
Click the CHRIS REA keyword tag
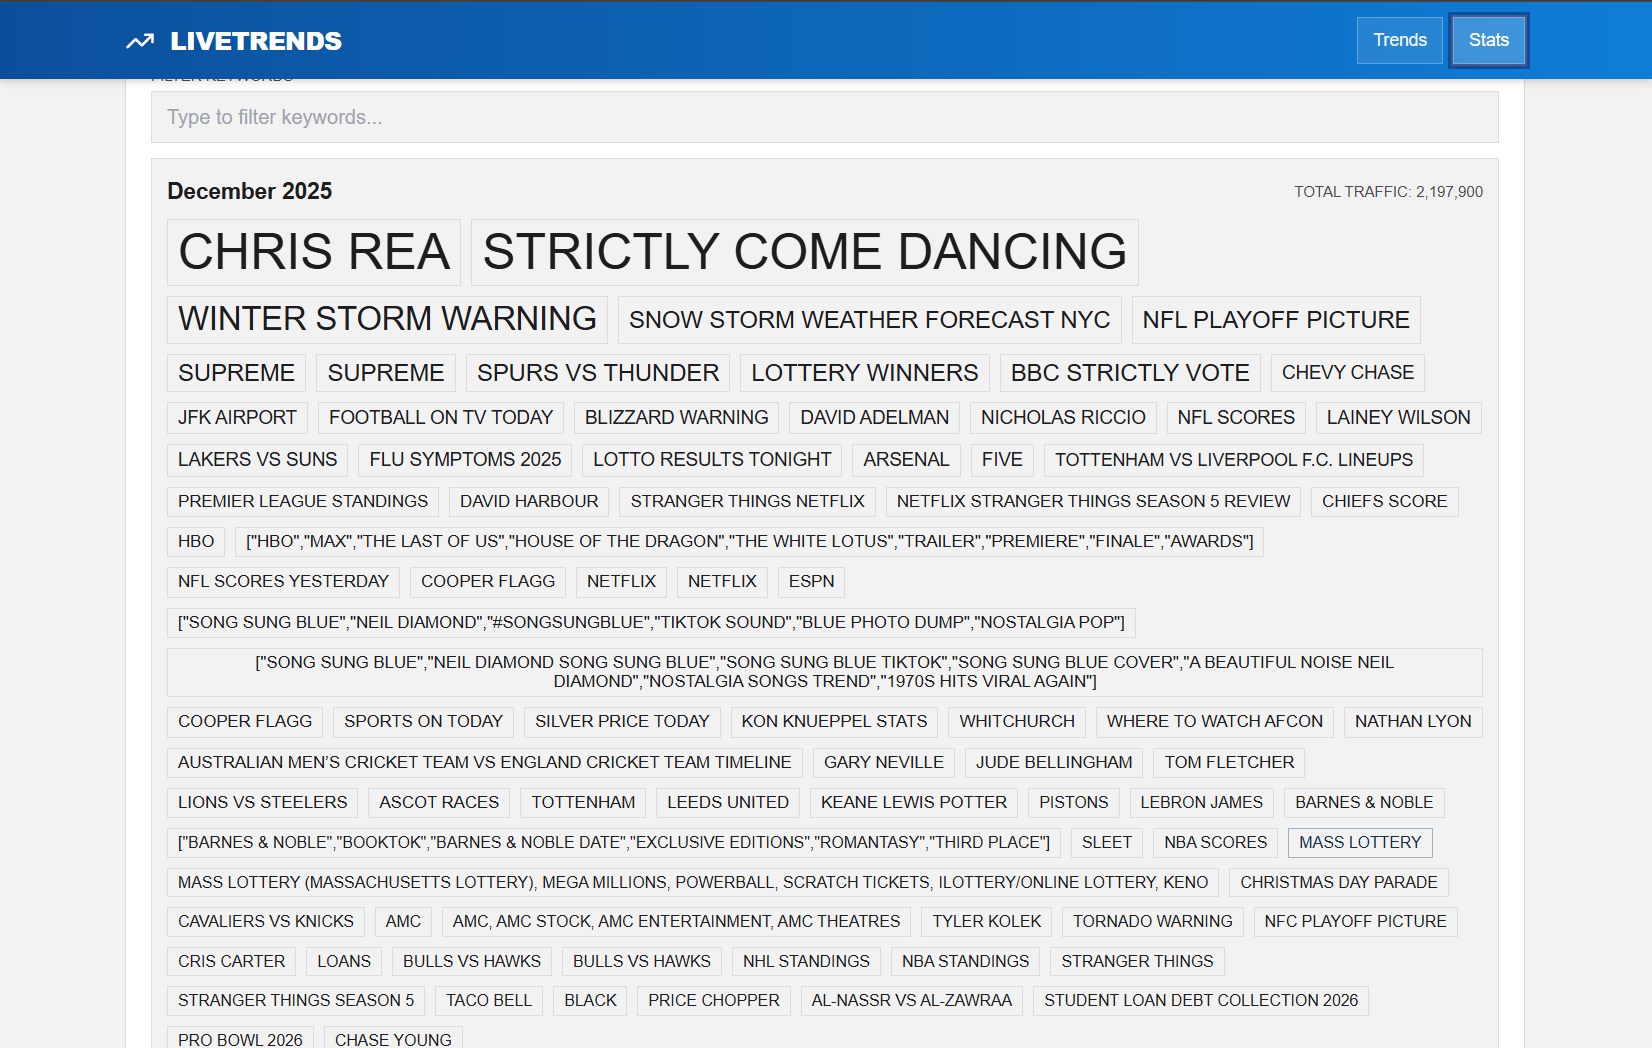point(314,252)
